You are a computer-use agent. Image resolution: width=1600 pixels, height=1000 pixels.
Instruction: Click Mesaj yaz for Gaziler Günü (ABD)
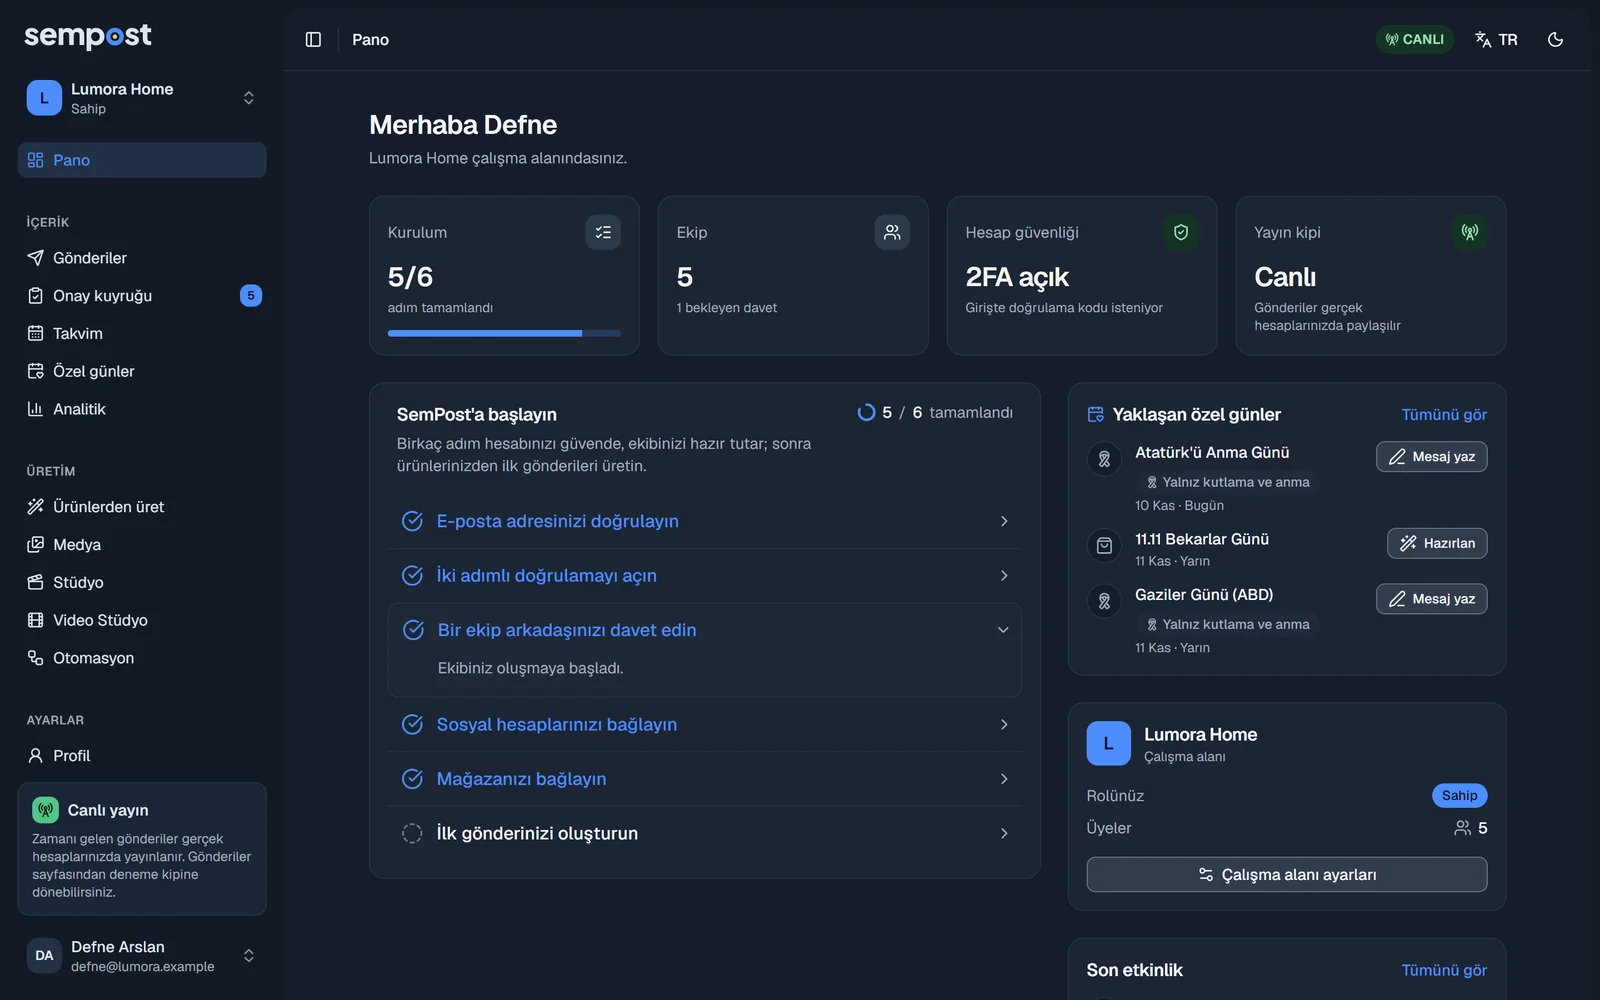(1432, 599)
